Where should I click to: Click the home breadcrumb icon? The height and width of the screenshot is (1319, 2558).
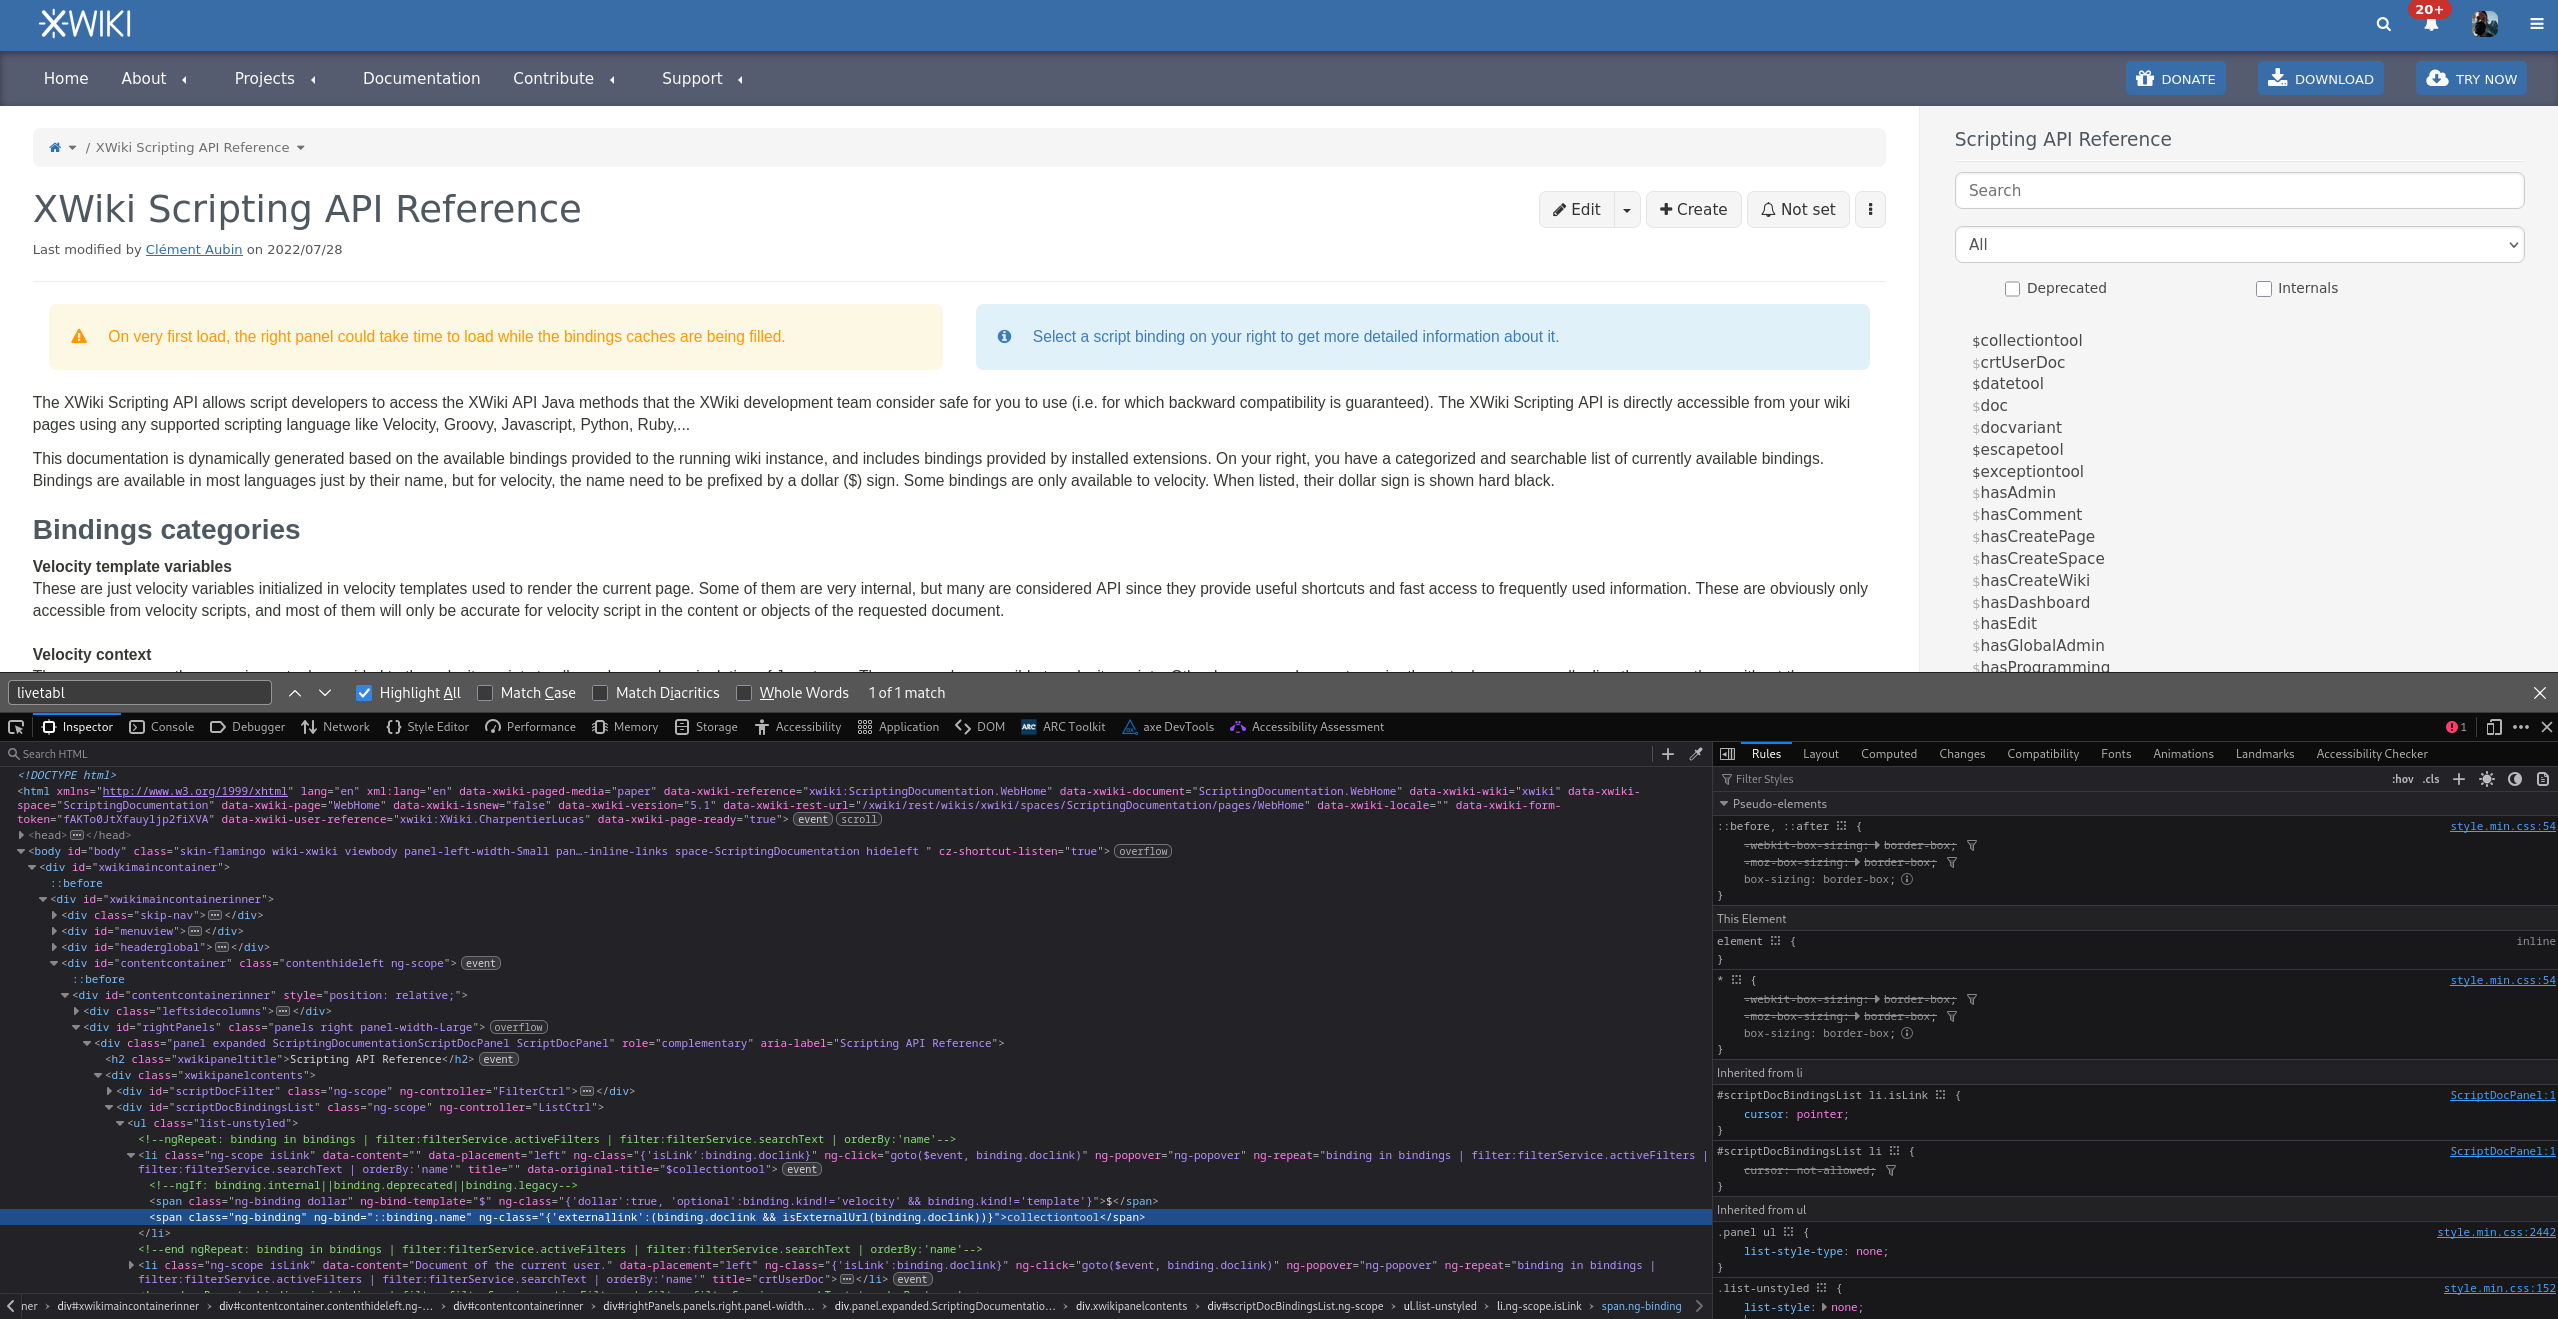[x=55, y=147]
